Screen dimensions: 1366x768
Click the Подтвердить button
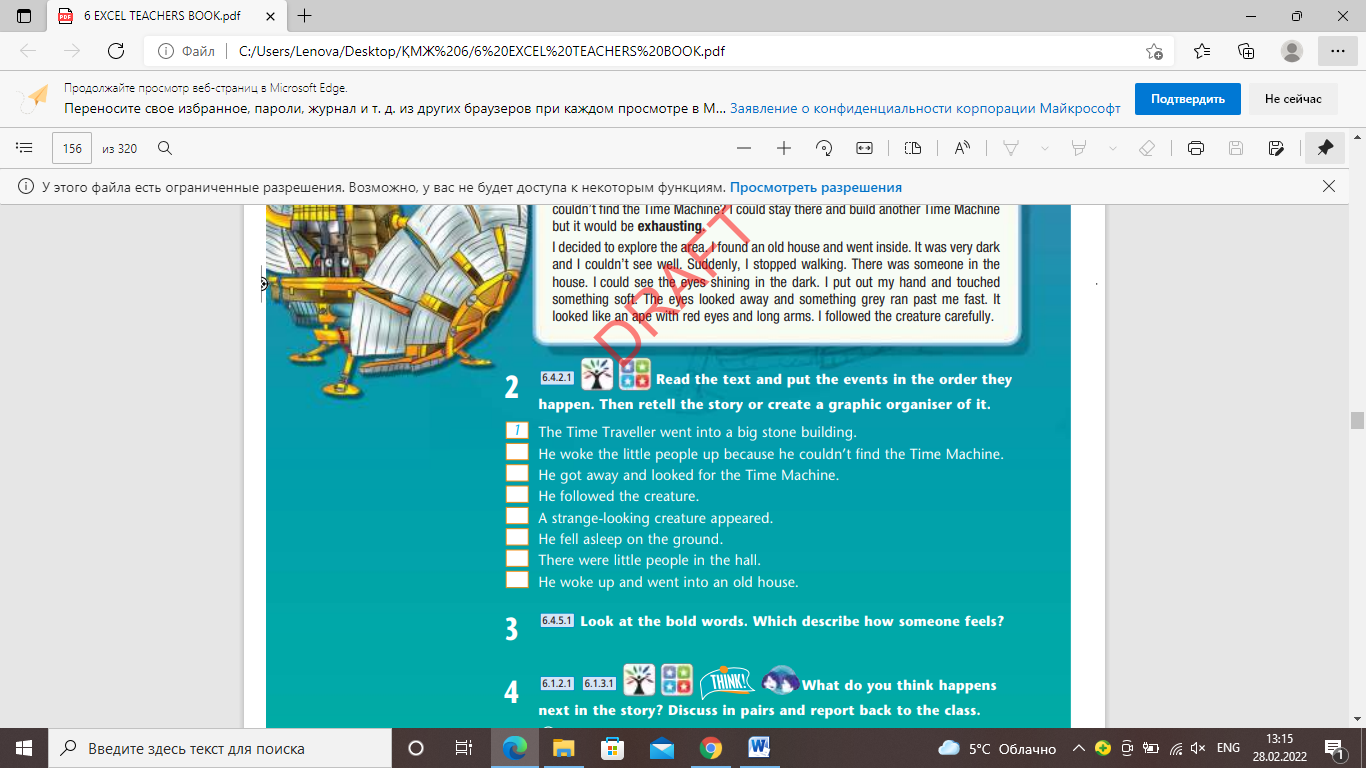pos(1188,99)
